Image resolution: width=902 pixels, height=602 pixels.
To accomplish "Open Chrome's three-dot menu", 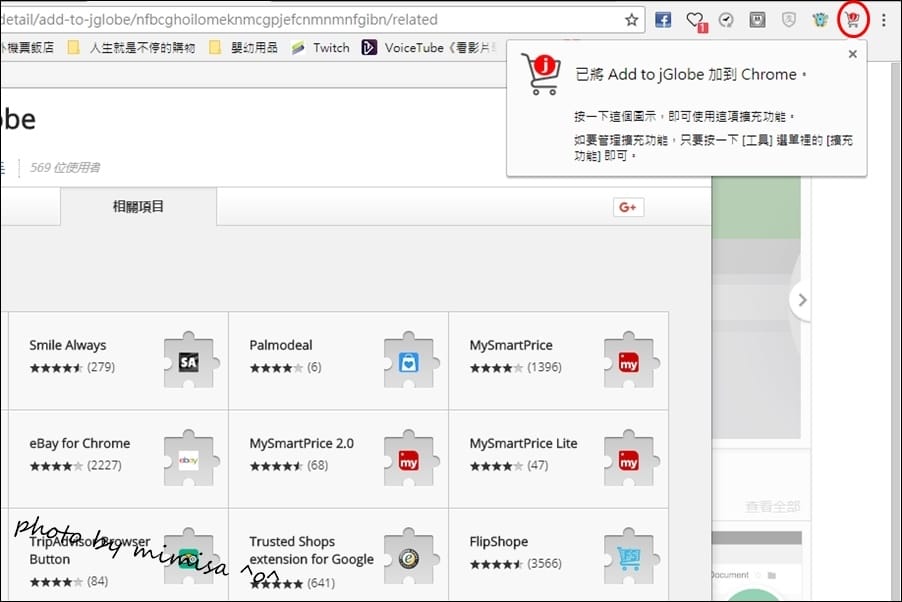I will pyautogui.click(x=883, y=19).
